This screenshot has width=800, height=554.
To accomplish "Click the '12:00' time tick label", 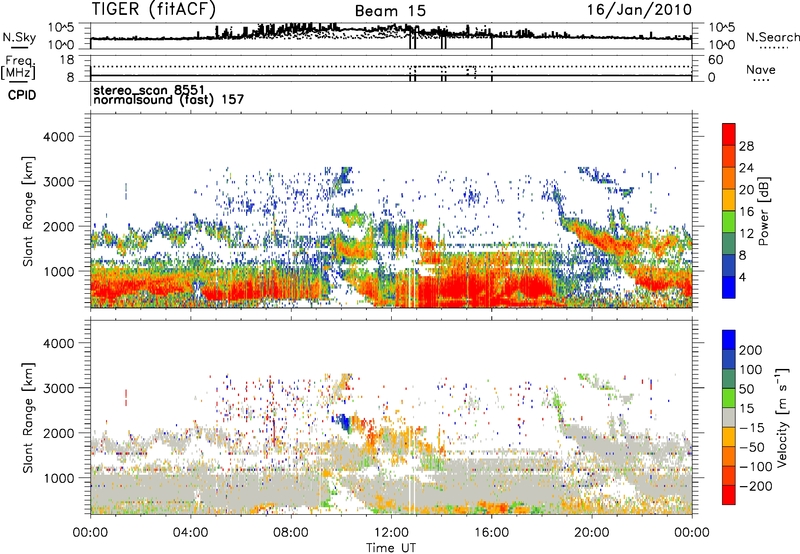I will coord(391,533).
